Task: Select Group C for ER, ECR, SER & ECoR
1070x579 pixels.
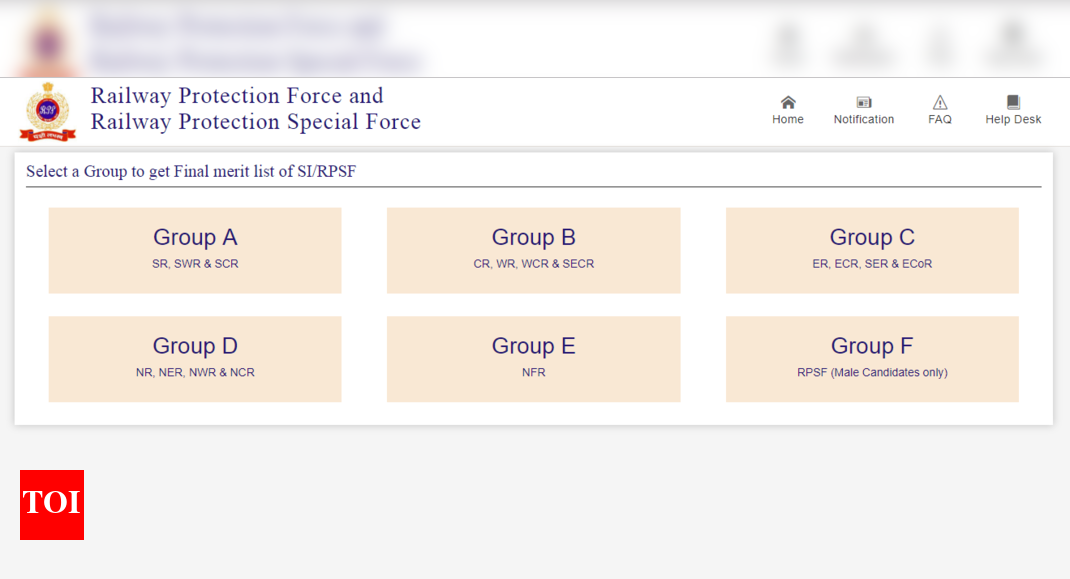Action: click(x=871, y=250)
